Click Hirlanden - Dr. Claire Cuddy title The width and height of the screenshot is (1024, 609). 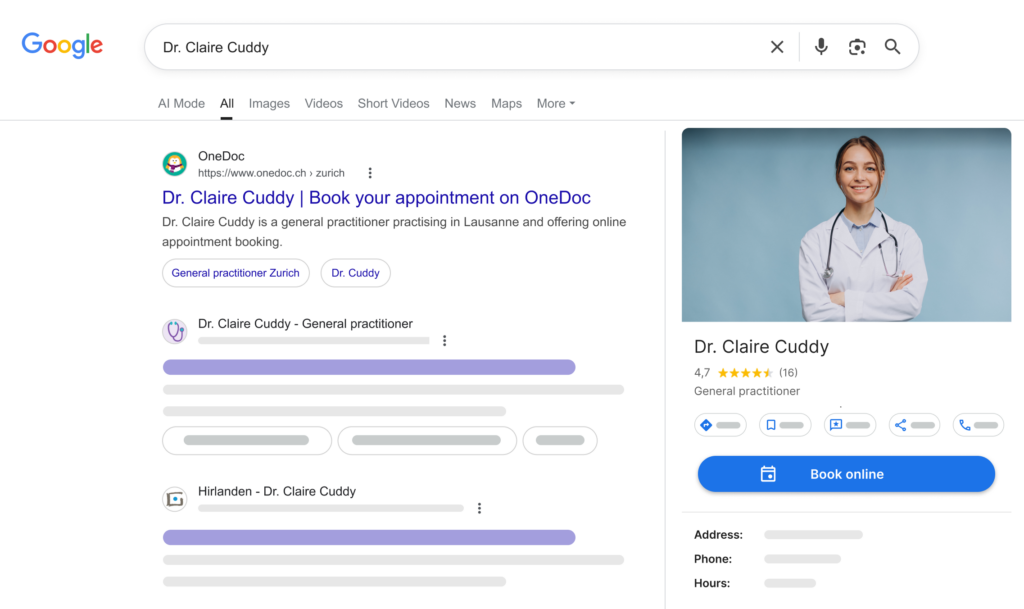click(x=277, y=492)
